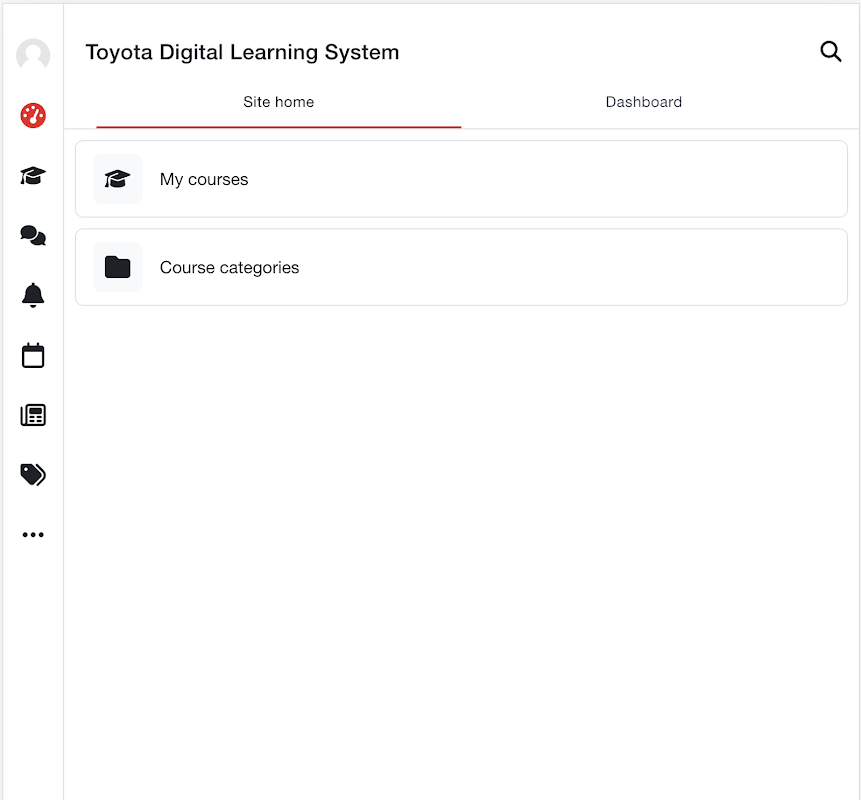Open the more options ellipsis icon
Viewport: 861px width, 800px height.
point(33,534)
